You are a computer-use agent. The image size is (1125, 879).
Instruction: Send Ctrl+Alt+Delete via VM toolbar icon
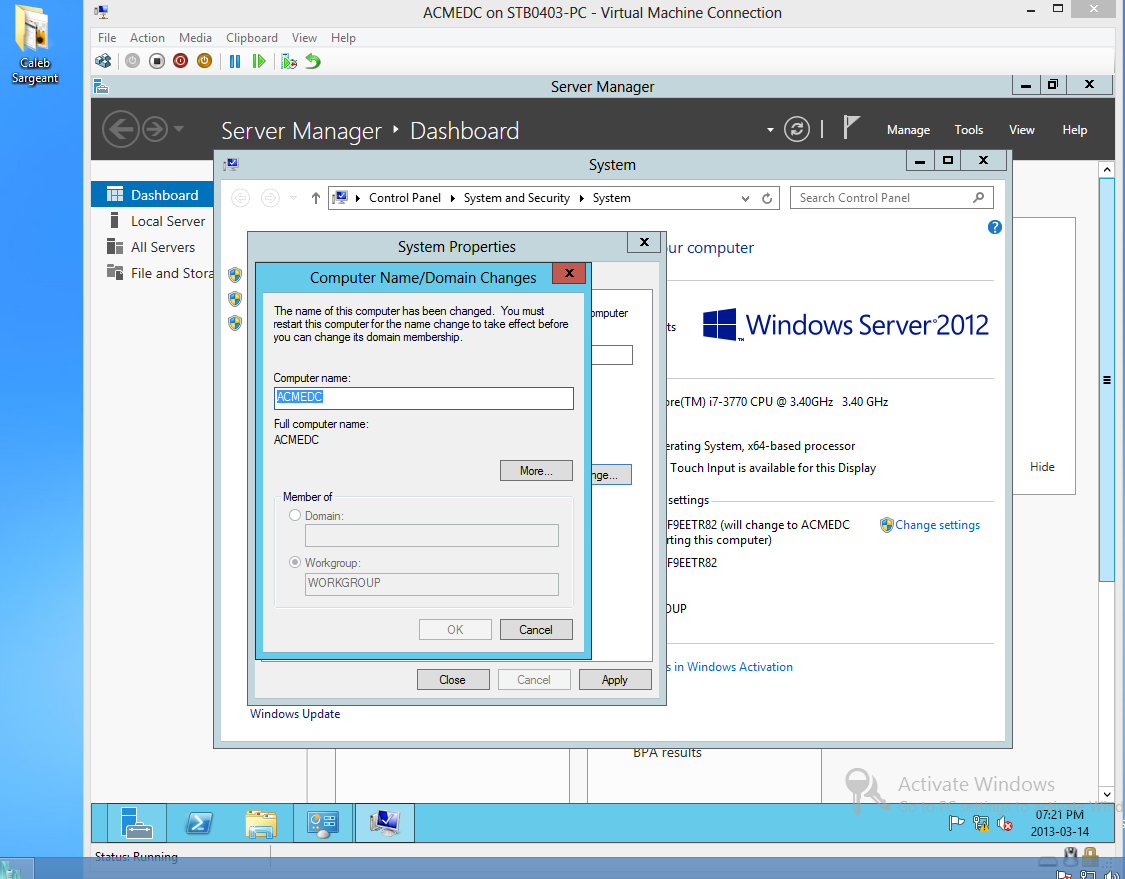coord(103,61)
